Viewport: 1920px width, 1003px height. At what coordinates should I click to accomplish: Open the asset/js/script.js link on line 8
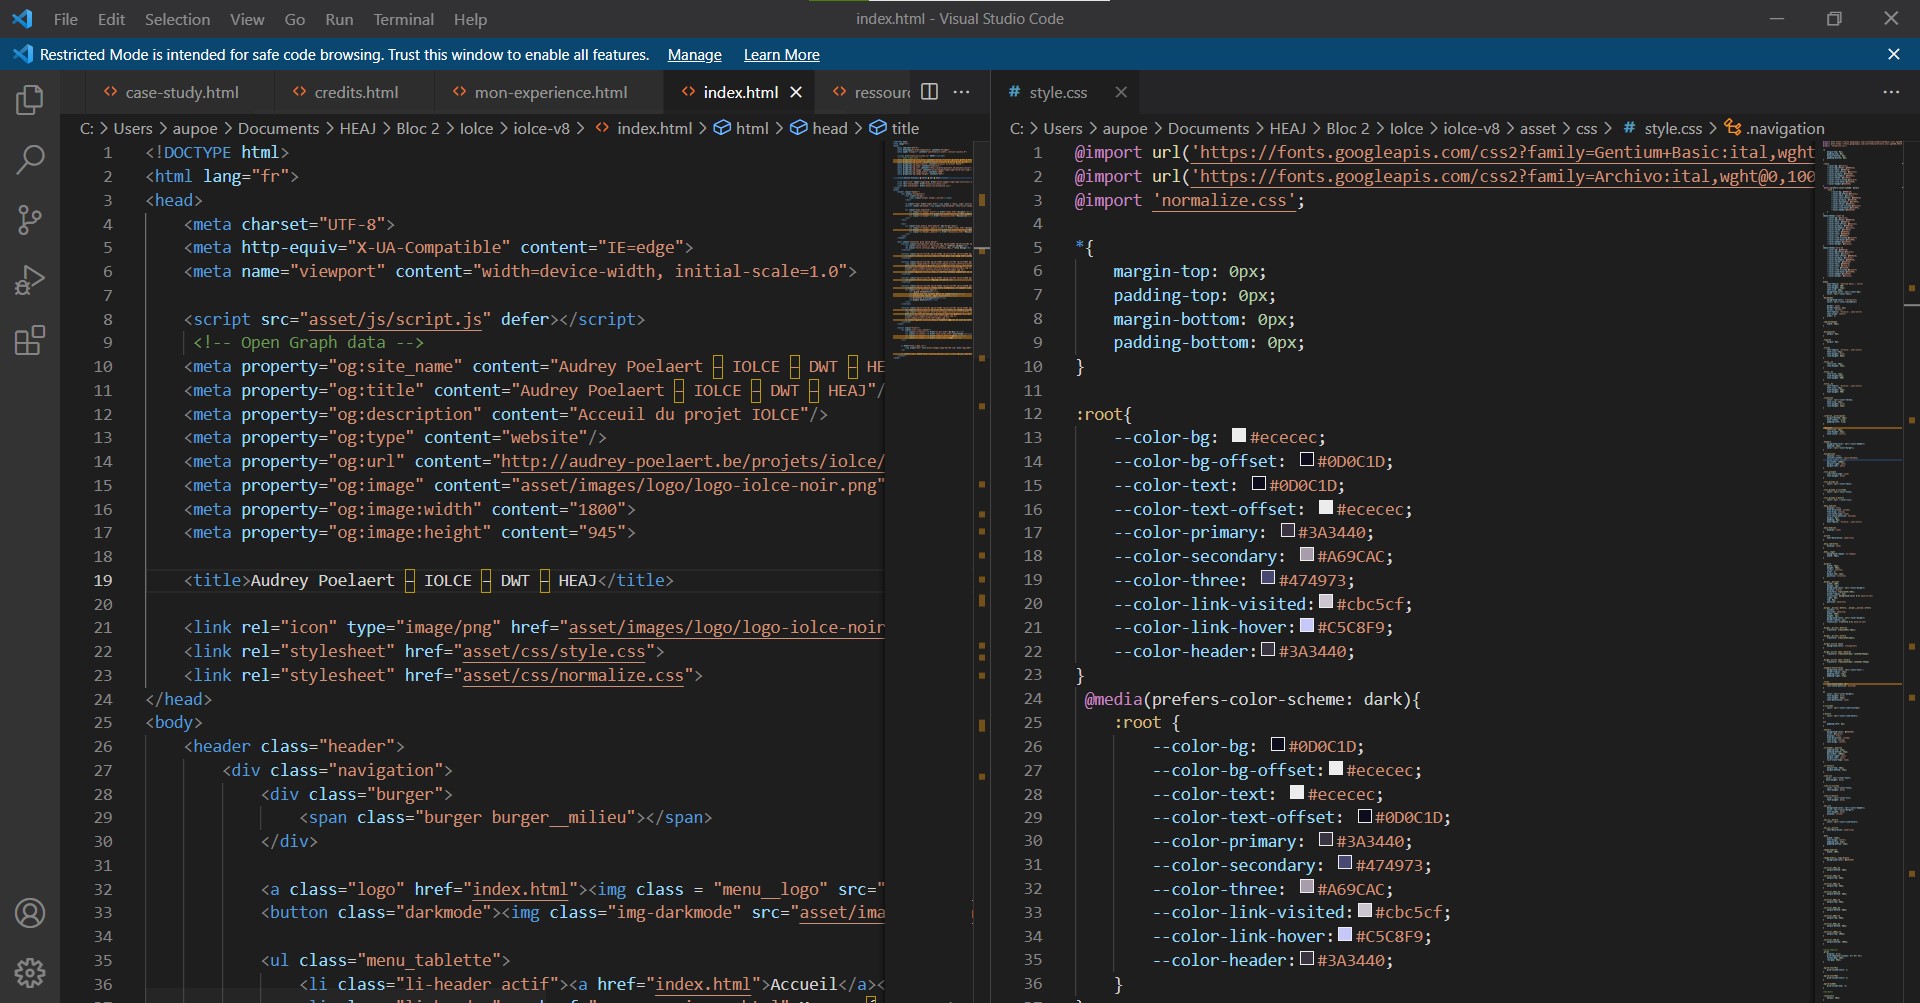pos(395,319)
